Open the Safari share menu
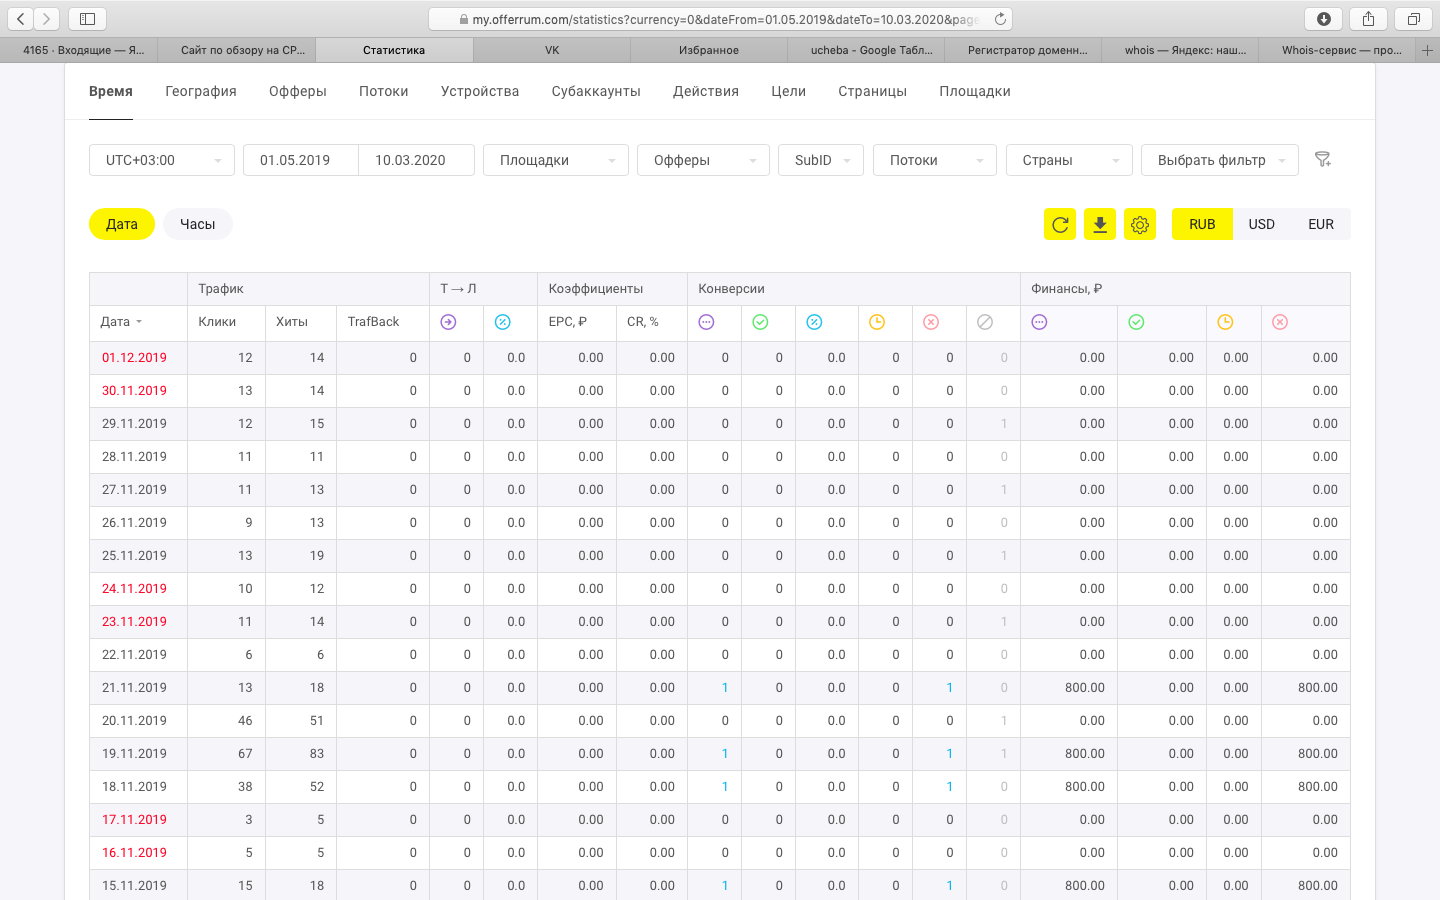Image resolution: width=1440 pixels, height=900 pixels. click(1368, 19)
